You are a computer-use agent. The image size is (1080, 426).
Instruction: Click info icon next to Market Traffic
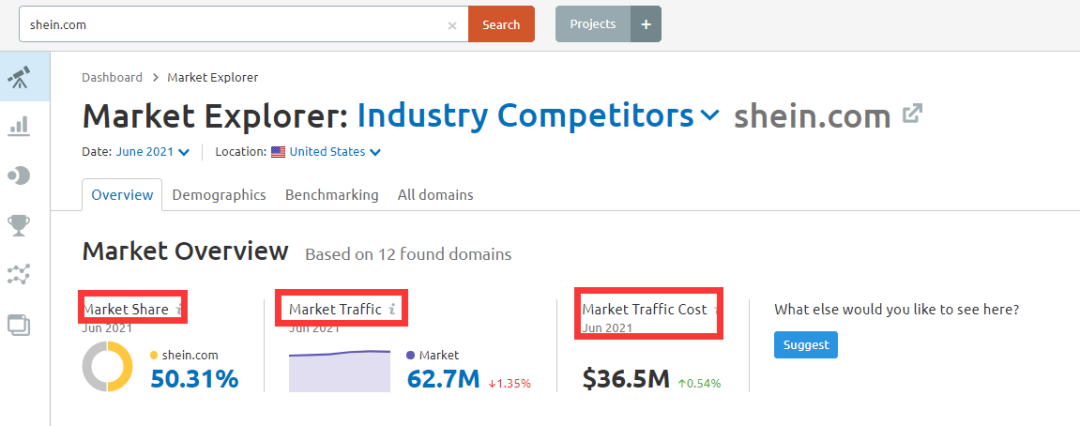(x=393, y=310)
